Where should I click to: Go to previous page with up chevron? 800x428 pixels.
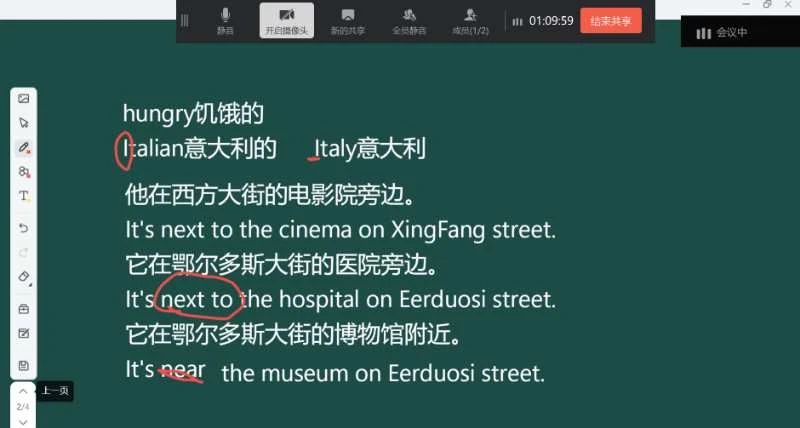tap(23, 391)
